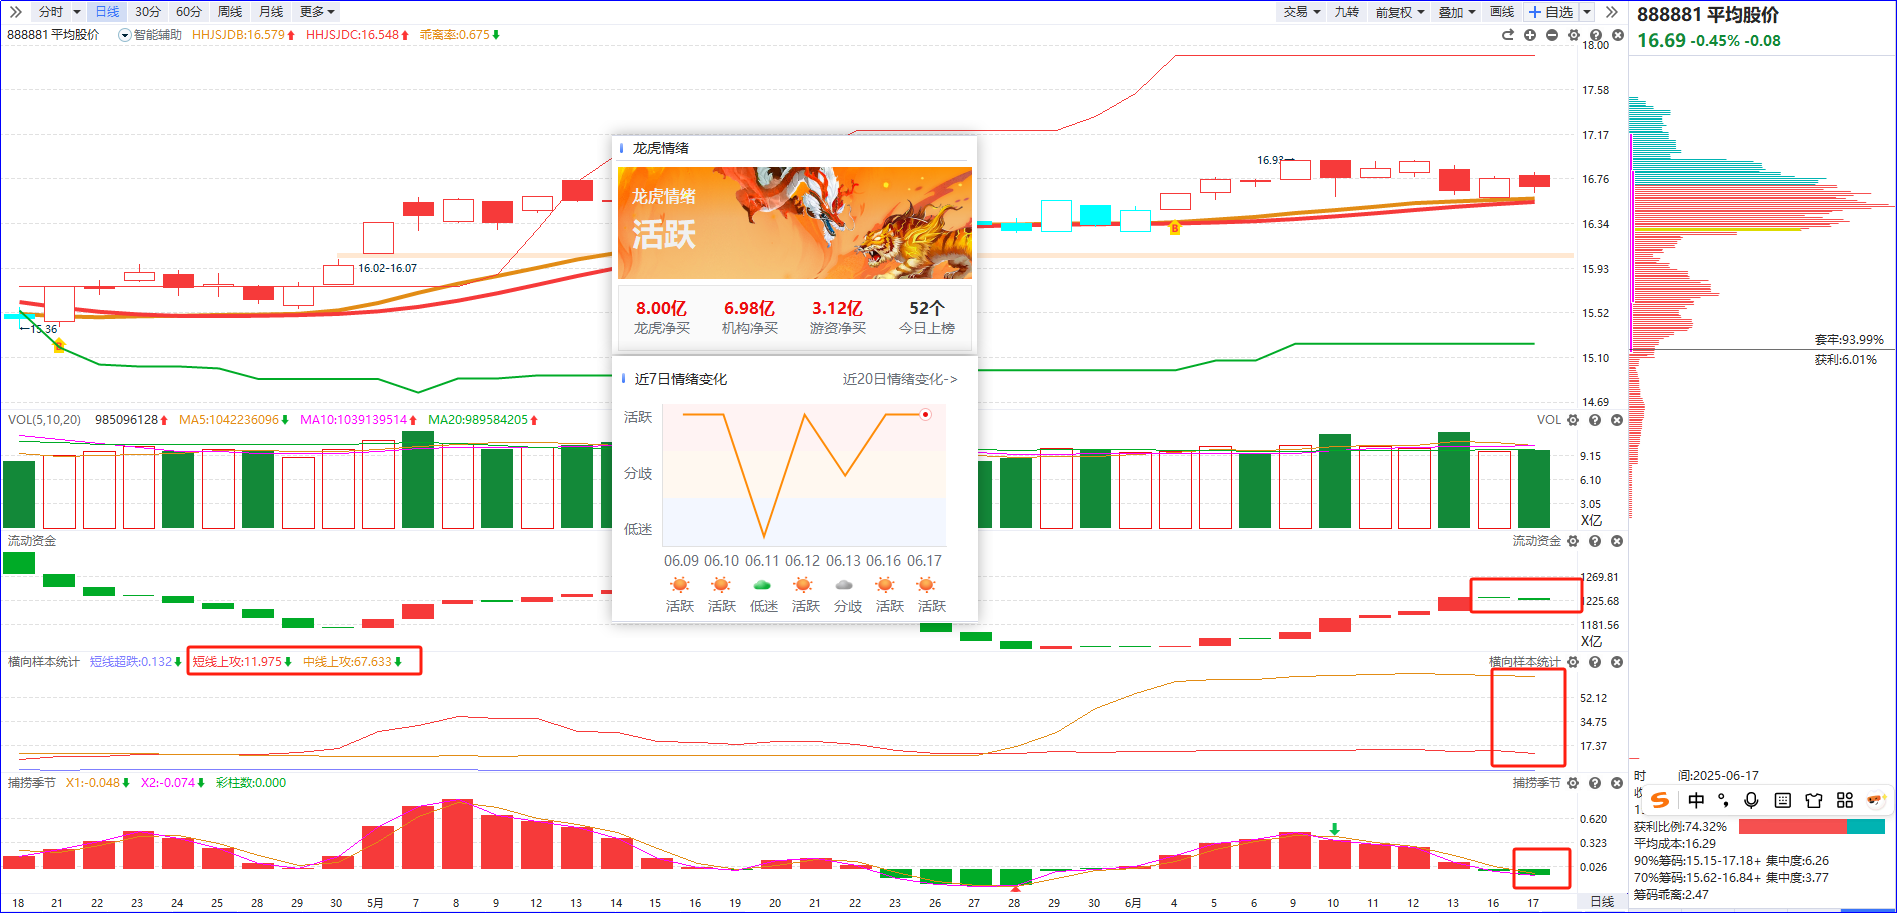Screen dimensions: 1897x913
Task: Open Sogou skin shirt icon
Action: 1814,800
